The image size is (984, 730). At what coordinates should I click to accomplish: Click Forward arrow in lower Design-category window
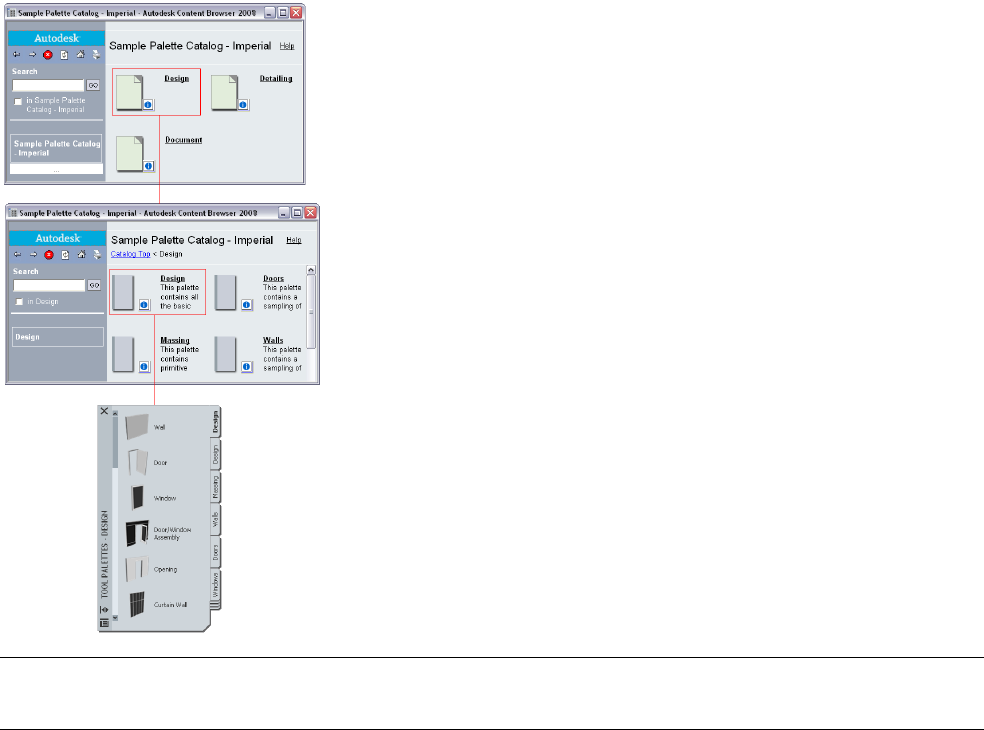pos(33,254)
